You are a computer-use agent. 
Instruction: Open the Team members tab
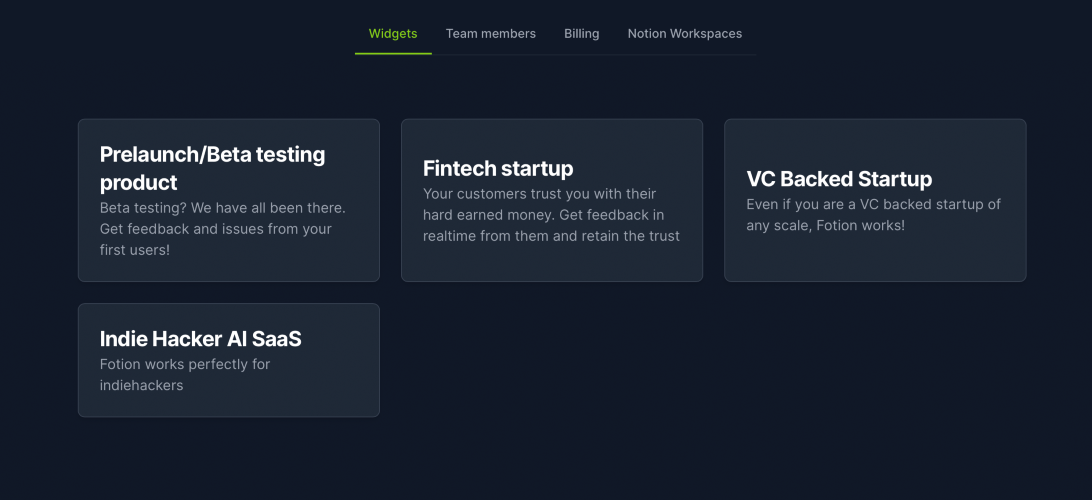point(490,34)
